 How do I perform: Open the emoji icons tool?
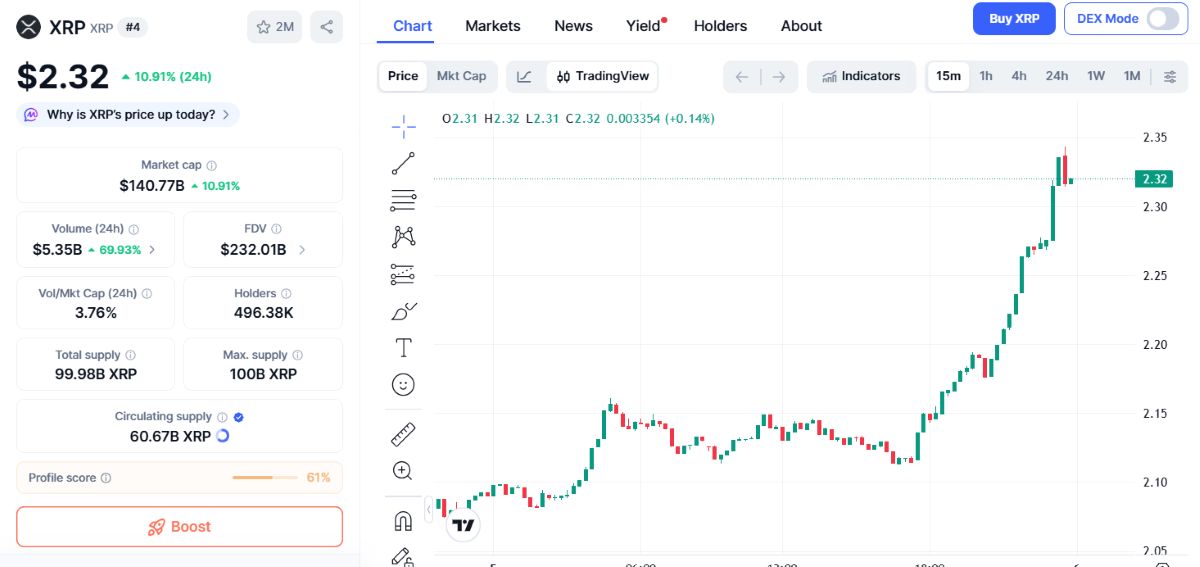[x=404, y=385]
